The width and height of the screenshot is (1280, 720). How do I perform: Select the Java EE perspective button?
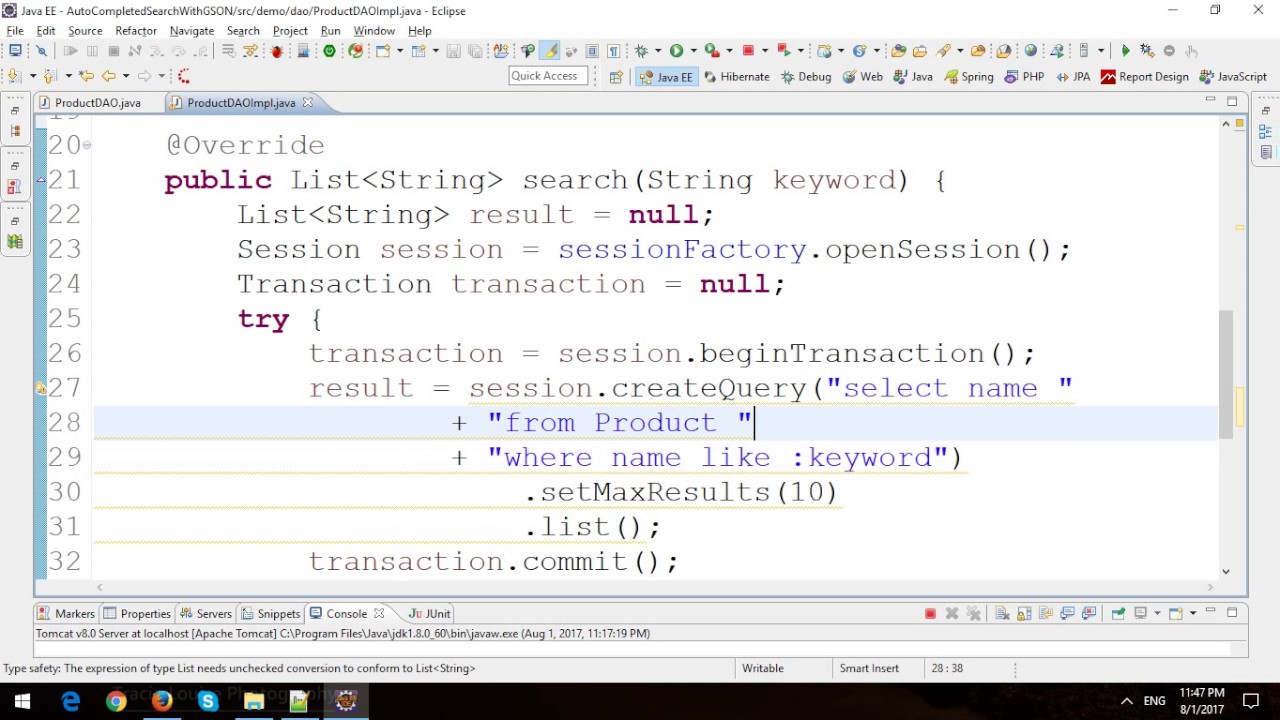coord(666,76)
